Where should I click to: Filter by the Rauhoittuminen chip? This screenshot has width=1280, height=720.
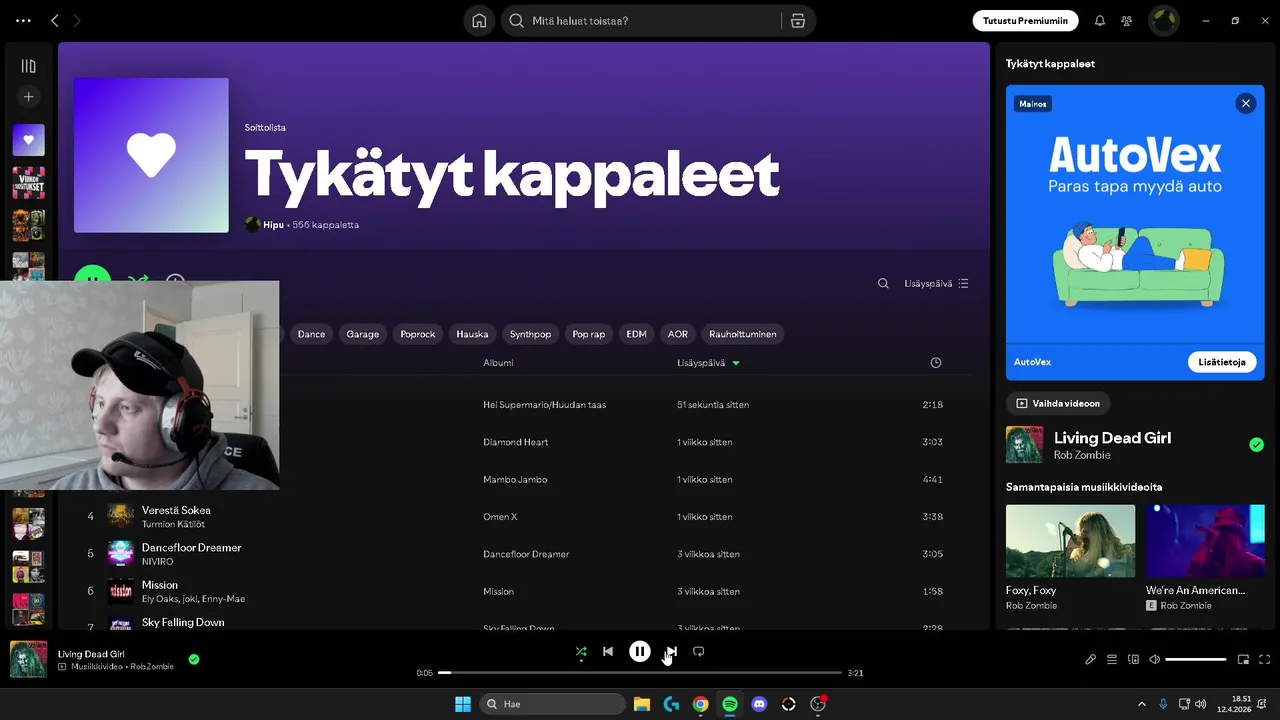[742, 334]
